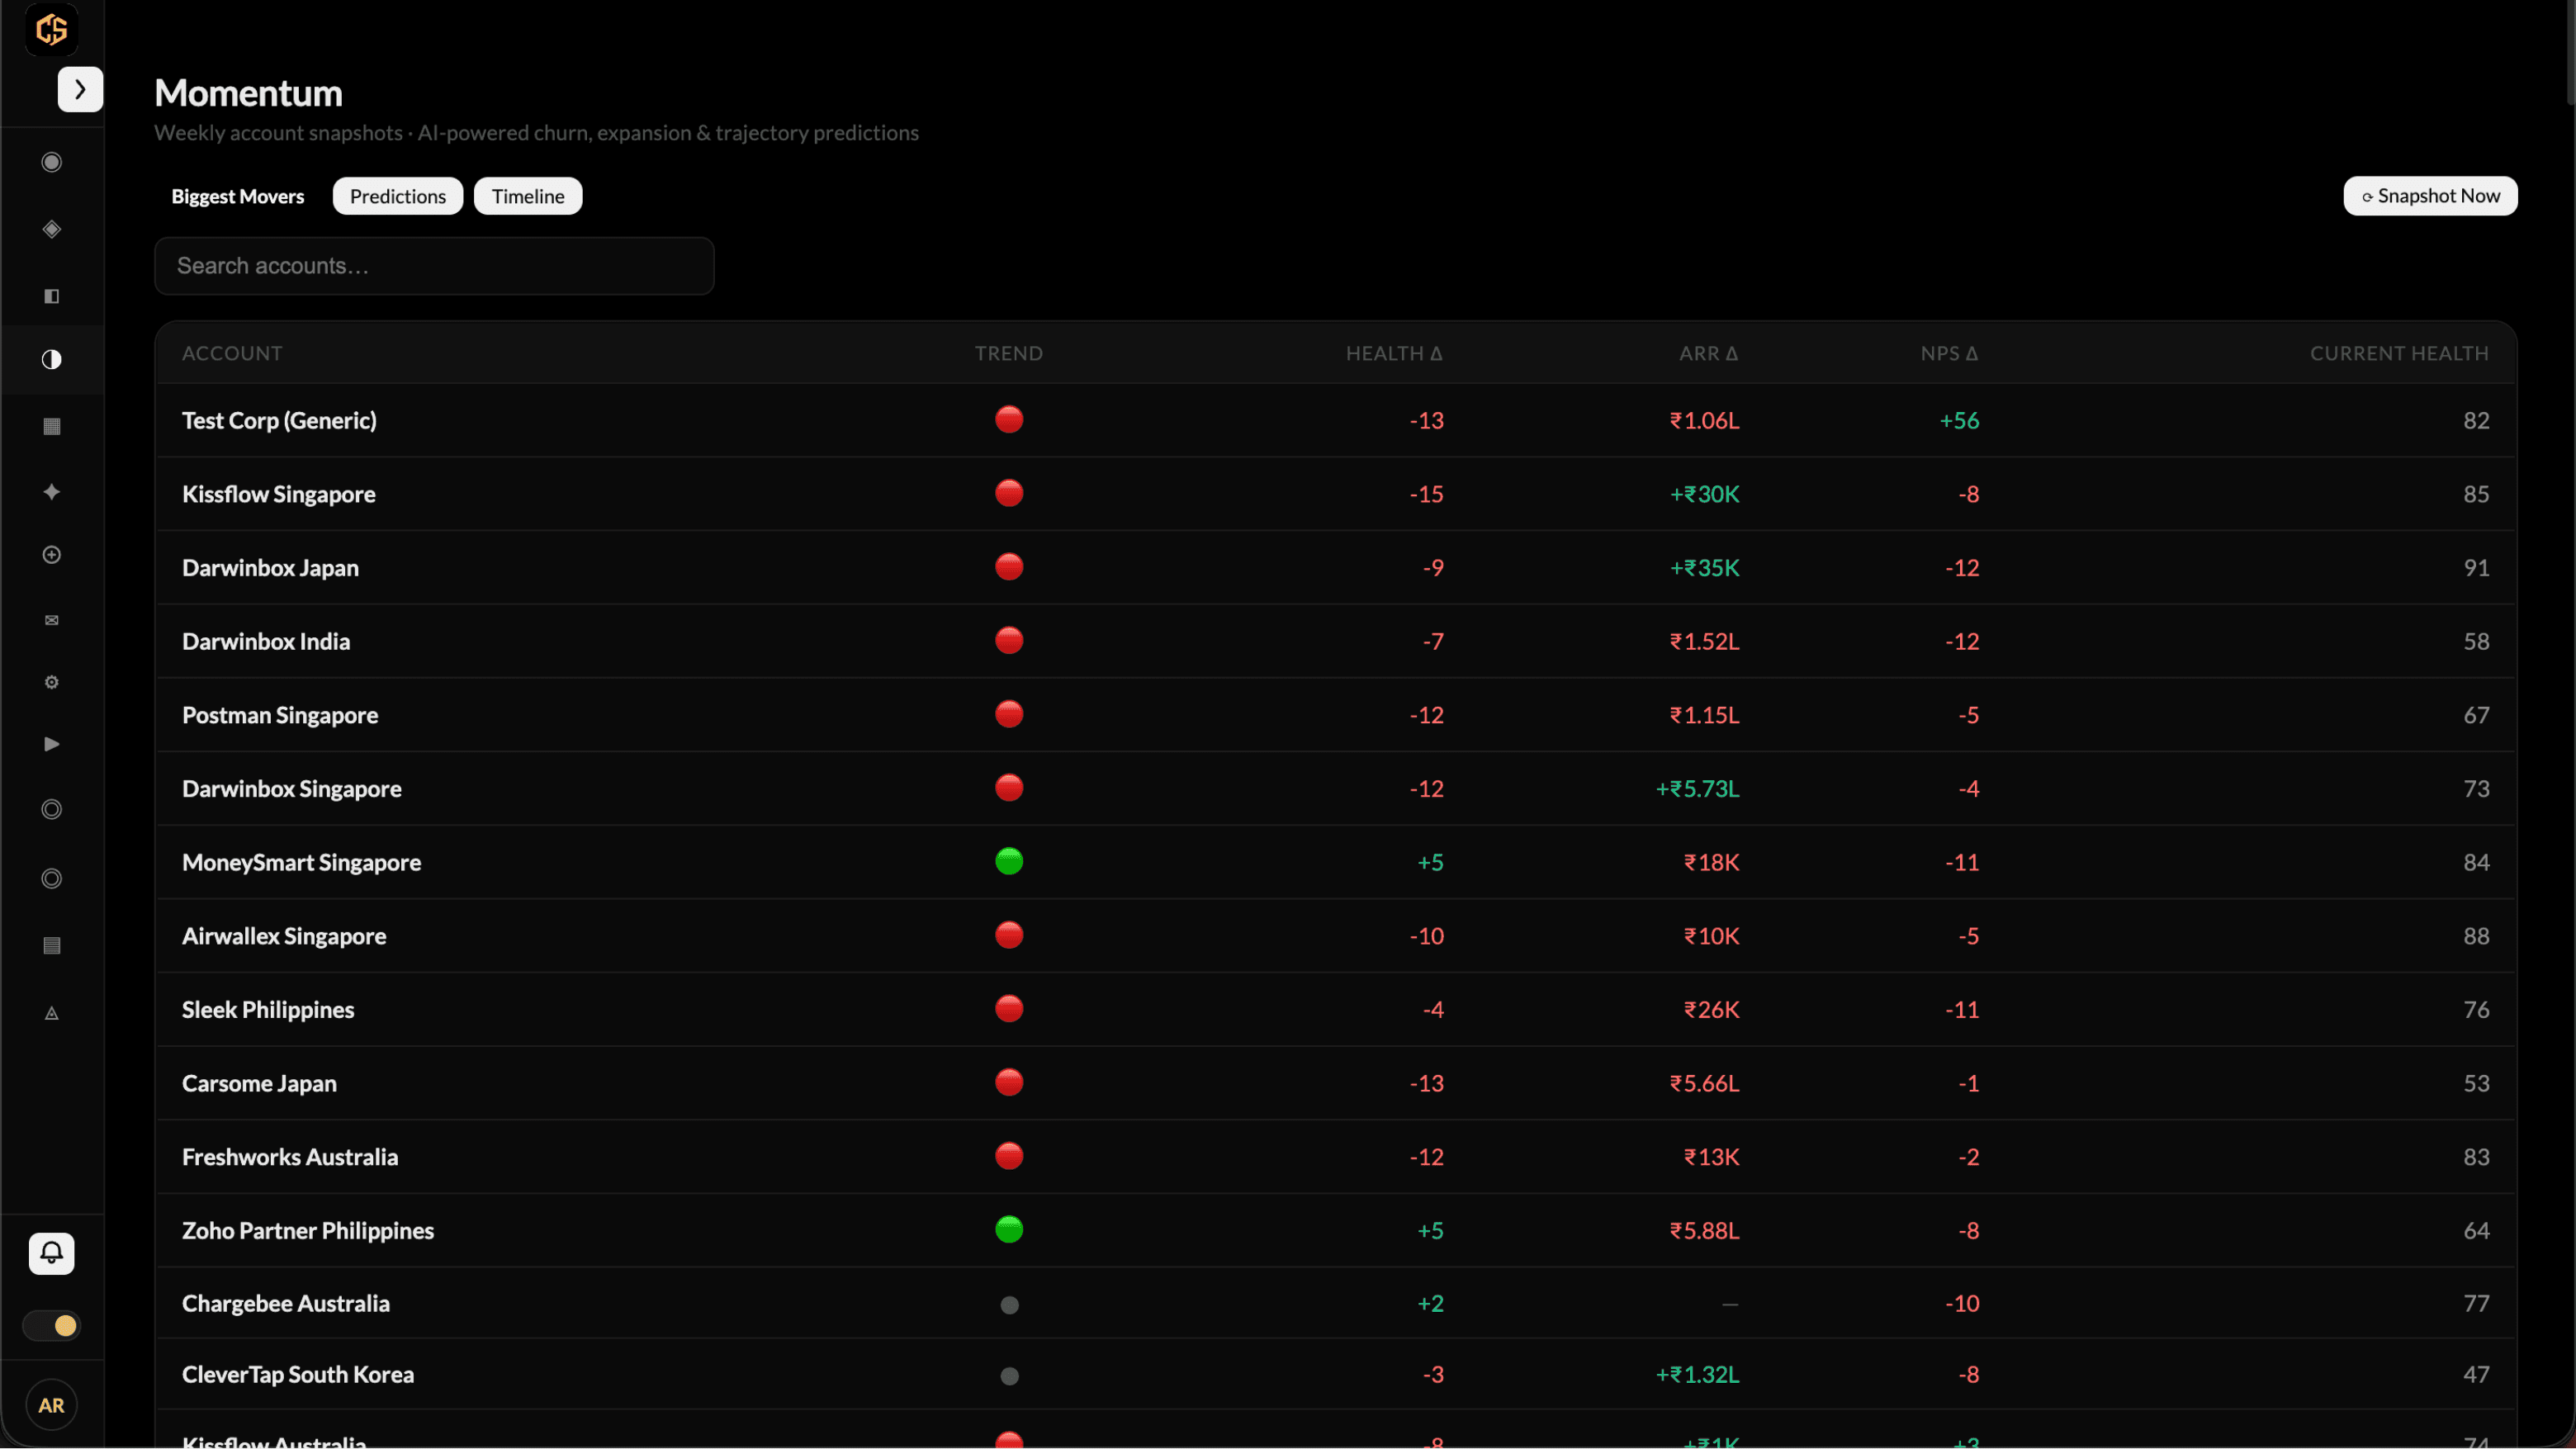Open the four-point sparkle sidebar icon
The image size is (2576, 1449).
click(x=52, y=492)
